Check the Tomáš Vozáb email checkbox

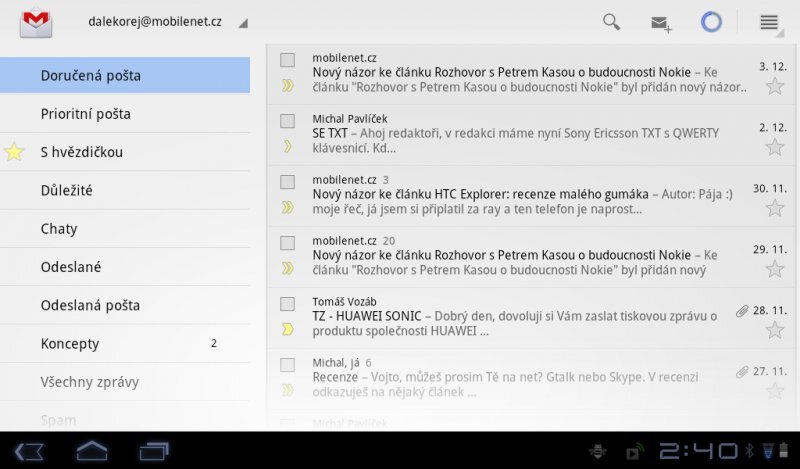pos(288,303)
